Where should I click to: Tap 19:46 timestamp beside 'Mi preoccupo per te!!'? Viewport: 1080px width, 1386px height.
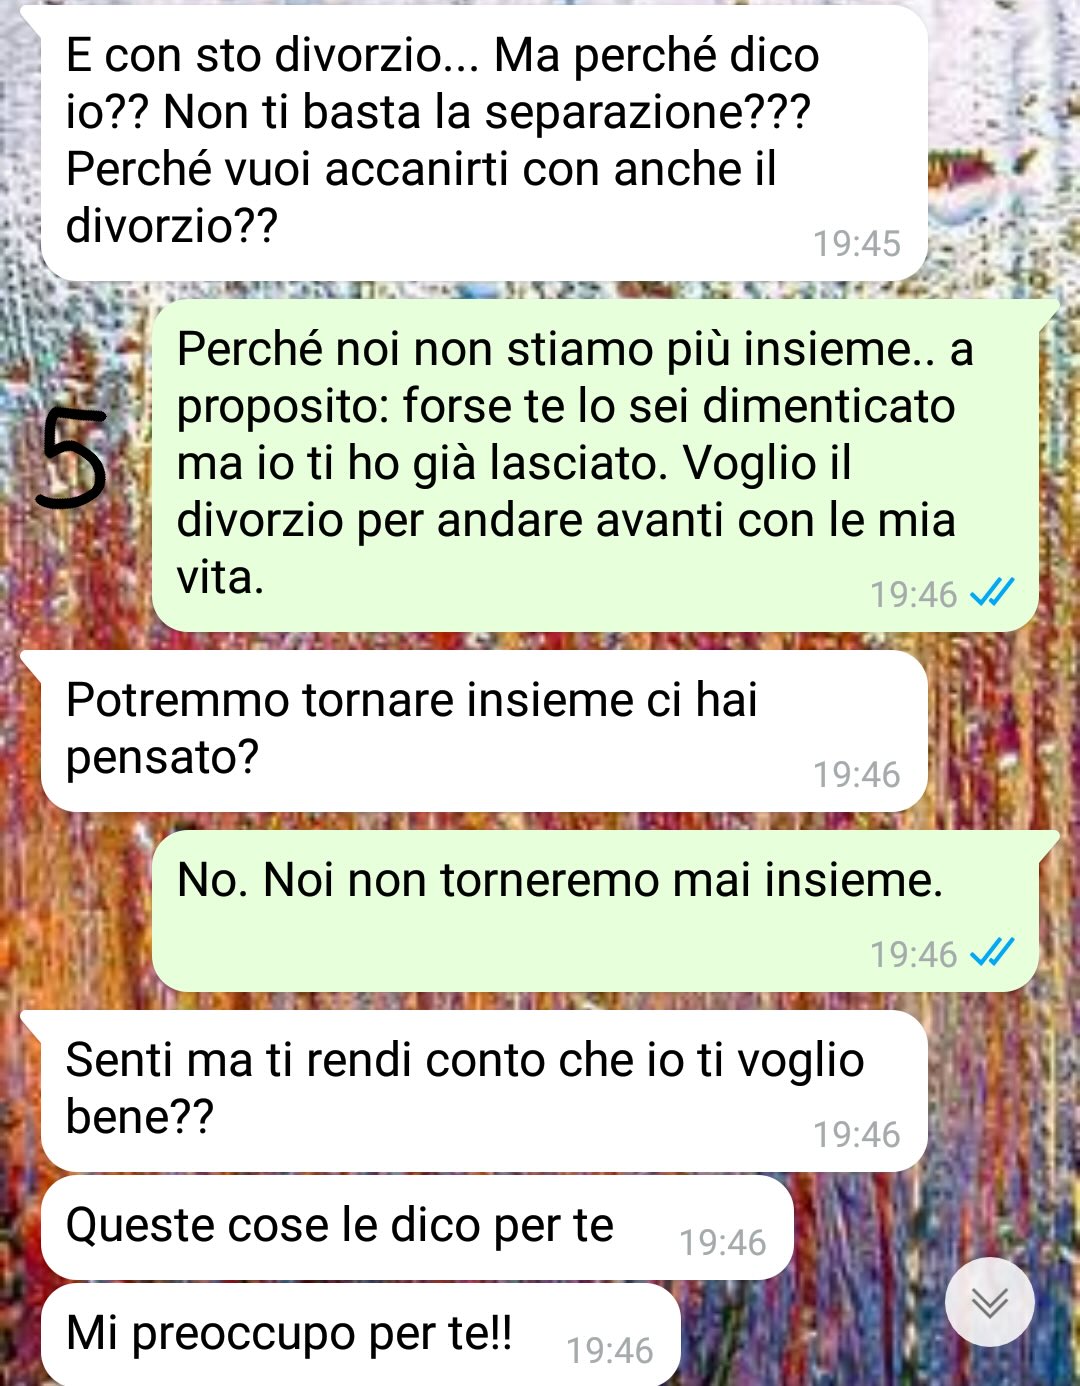point(610,1350)
